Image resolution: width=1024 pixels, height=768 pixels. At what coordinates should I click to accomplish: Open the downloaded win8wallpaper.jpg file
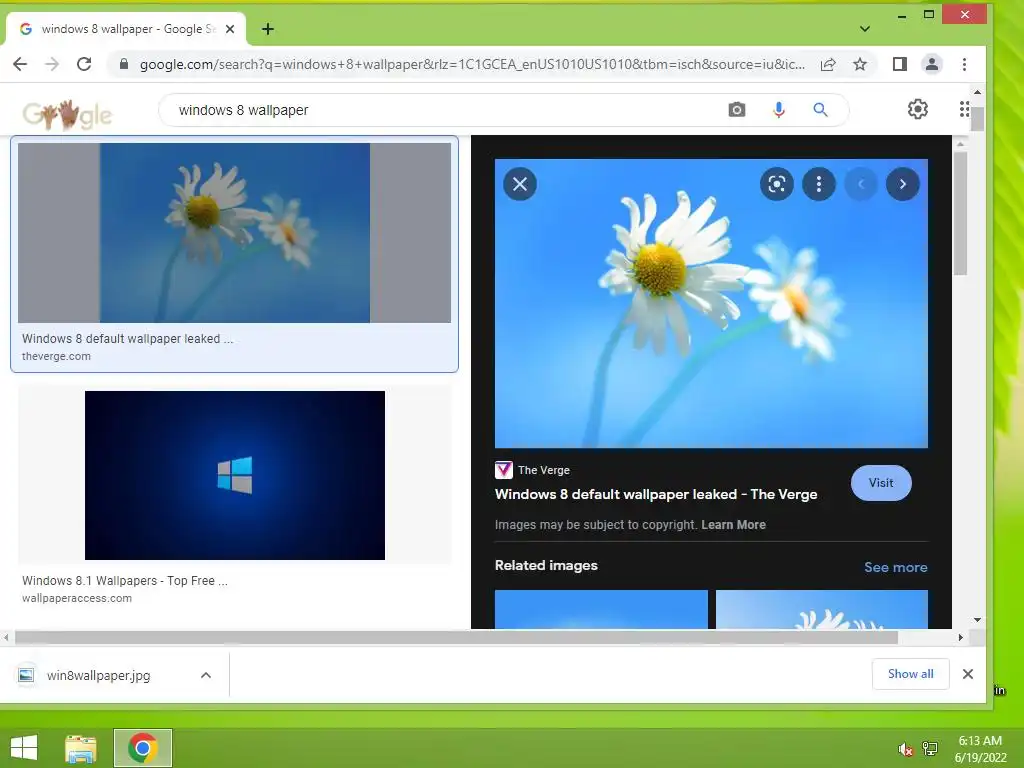[x=98, y=675]
